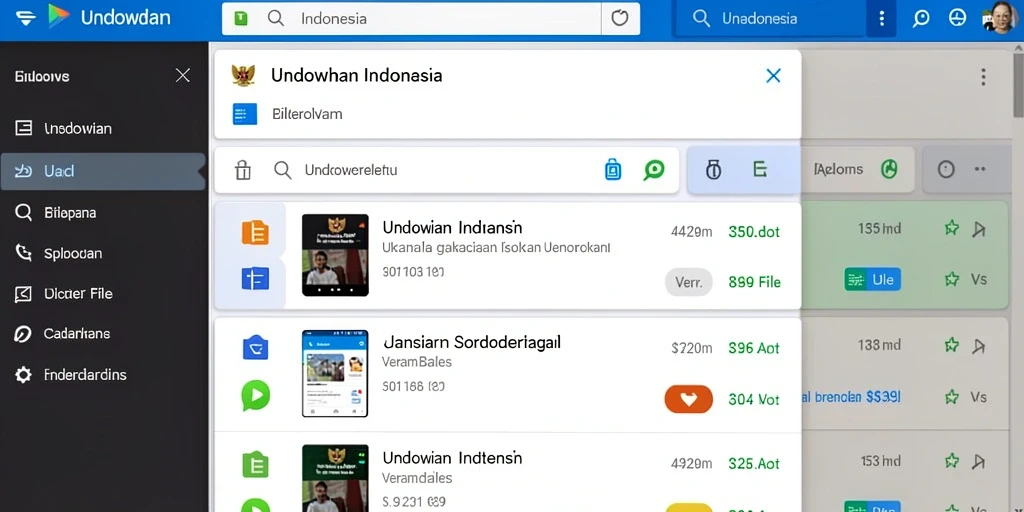Image resolution: width=1024 pixels, height=512 pixels.
Task: Click the blue table icon in first result
Action: point(255,279)
